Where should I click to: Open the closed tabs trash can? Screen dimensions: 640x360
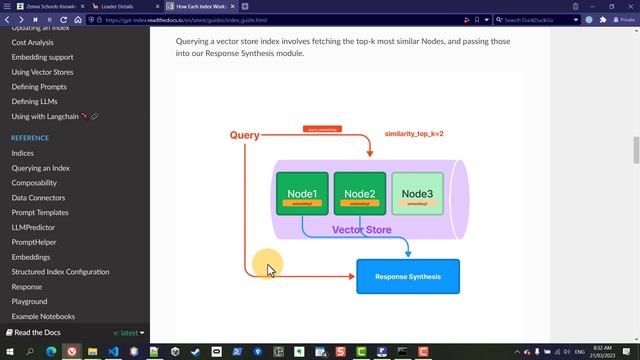pos(575,7)
